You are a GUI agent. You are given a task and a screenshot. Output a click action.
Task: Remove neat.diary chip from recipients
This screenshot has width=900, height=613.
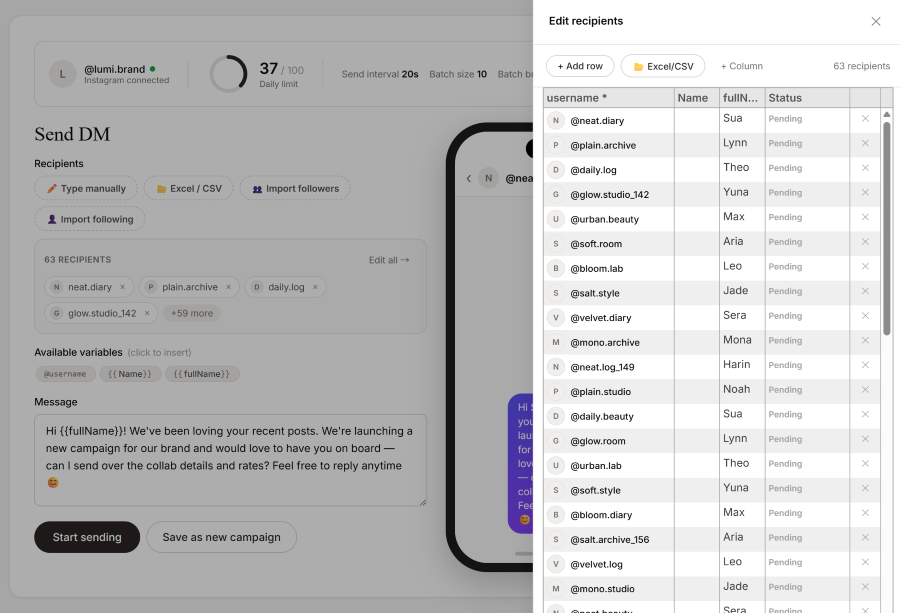(x=122, y=287)
